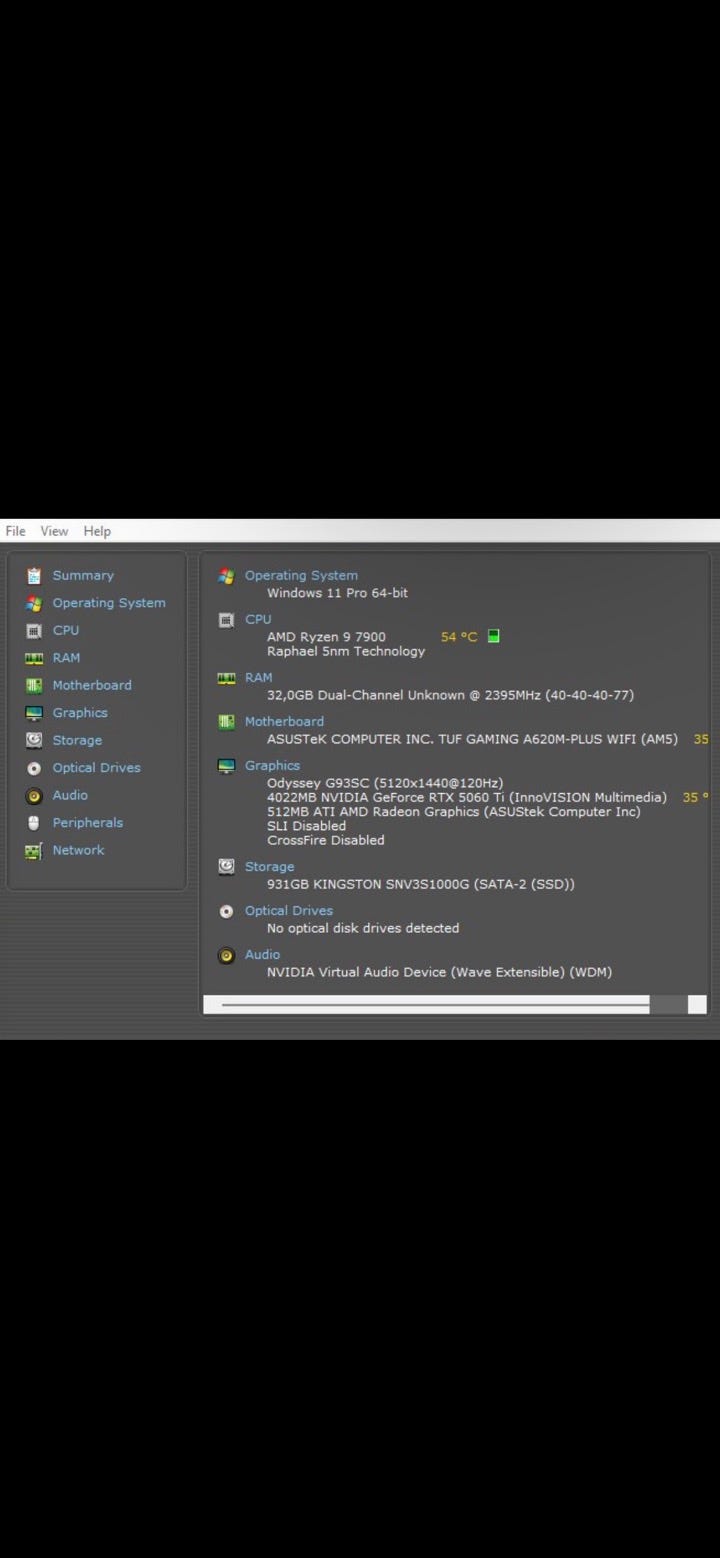Click the Optical Drives disc icon in sidebar
This screenshot has height=1558, width=720.
pyautogui.click(x=34, y=768)
